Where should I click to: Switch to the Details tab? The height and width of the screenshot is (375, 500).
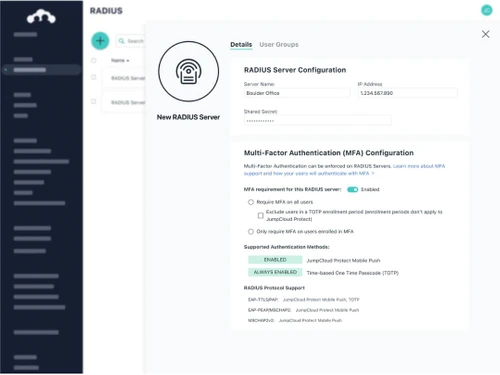pos(241,45)
